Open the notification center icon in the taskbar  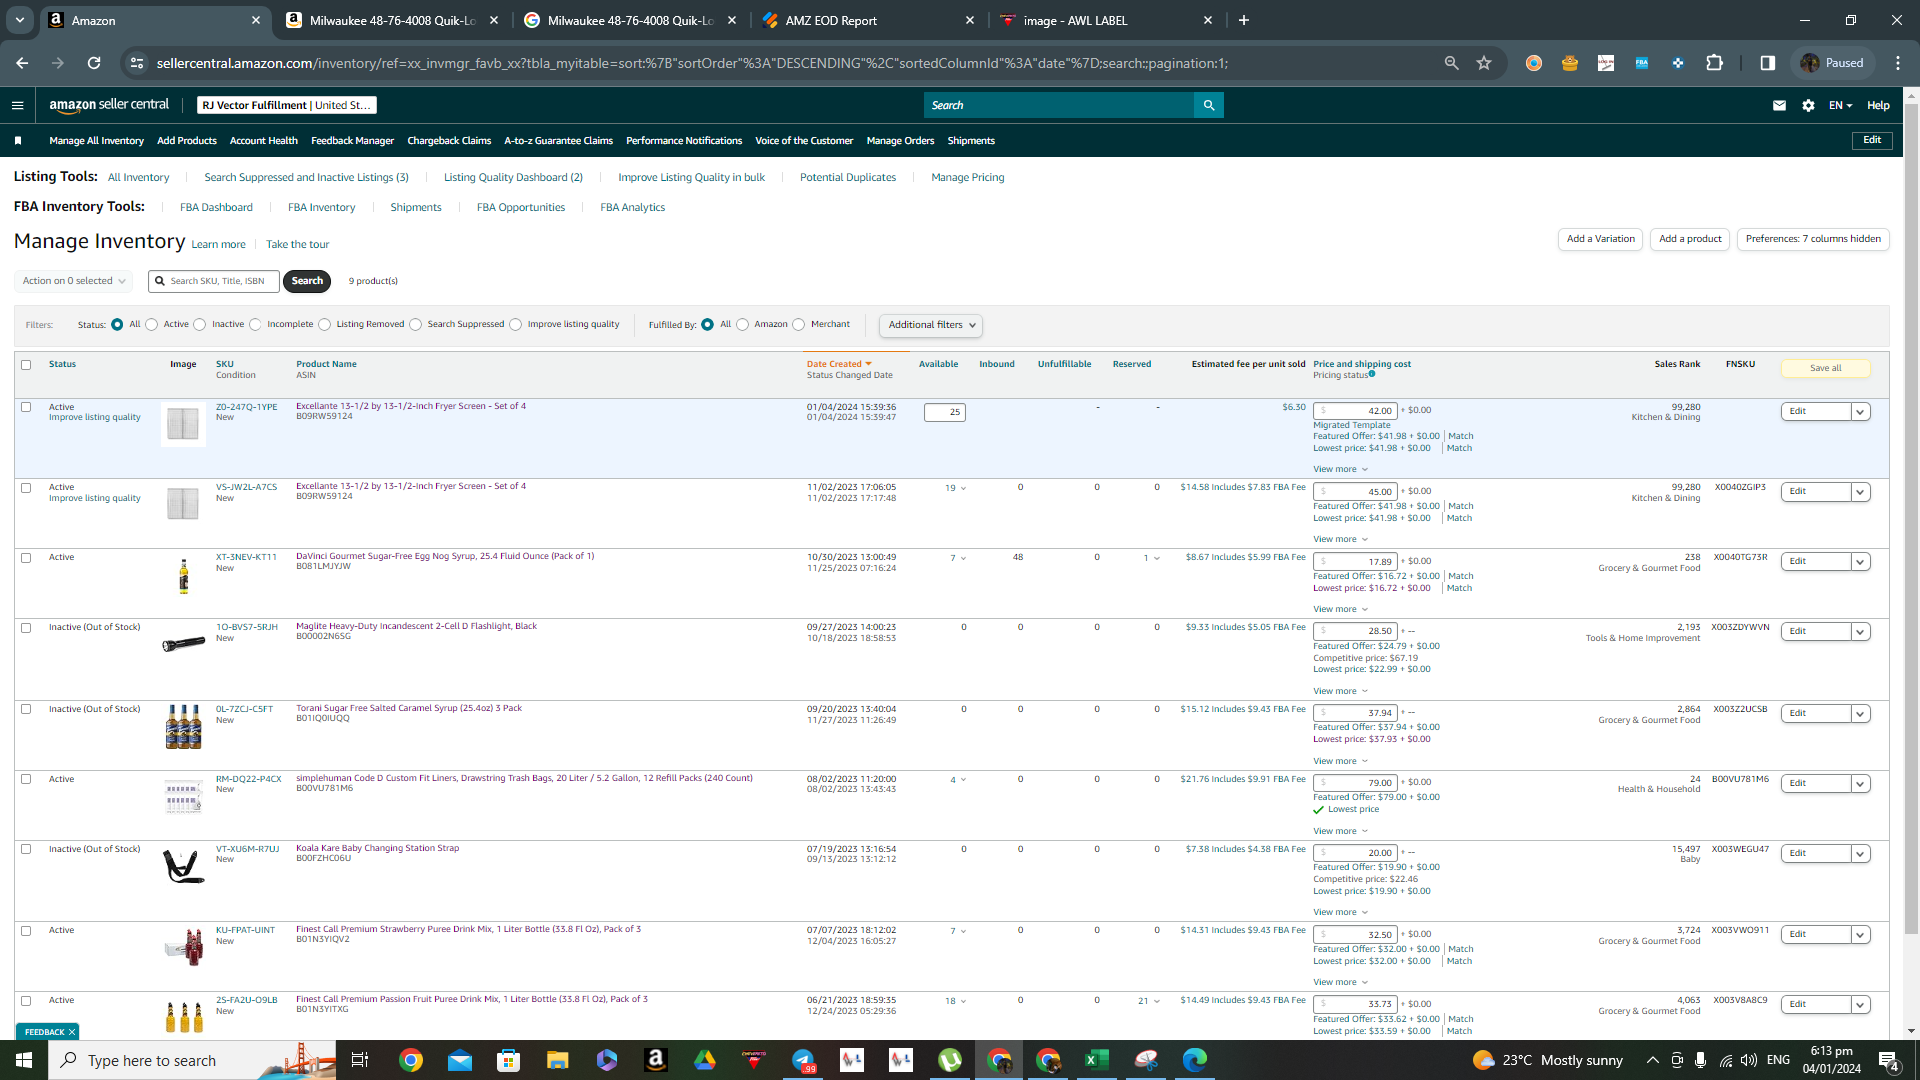1889,1060
